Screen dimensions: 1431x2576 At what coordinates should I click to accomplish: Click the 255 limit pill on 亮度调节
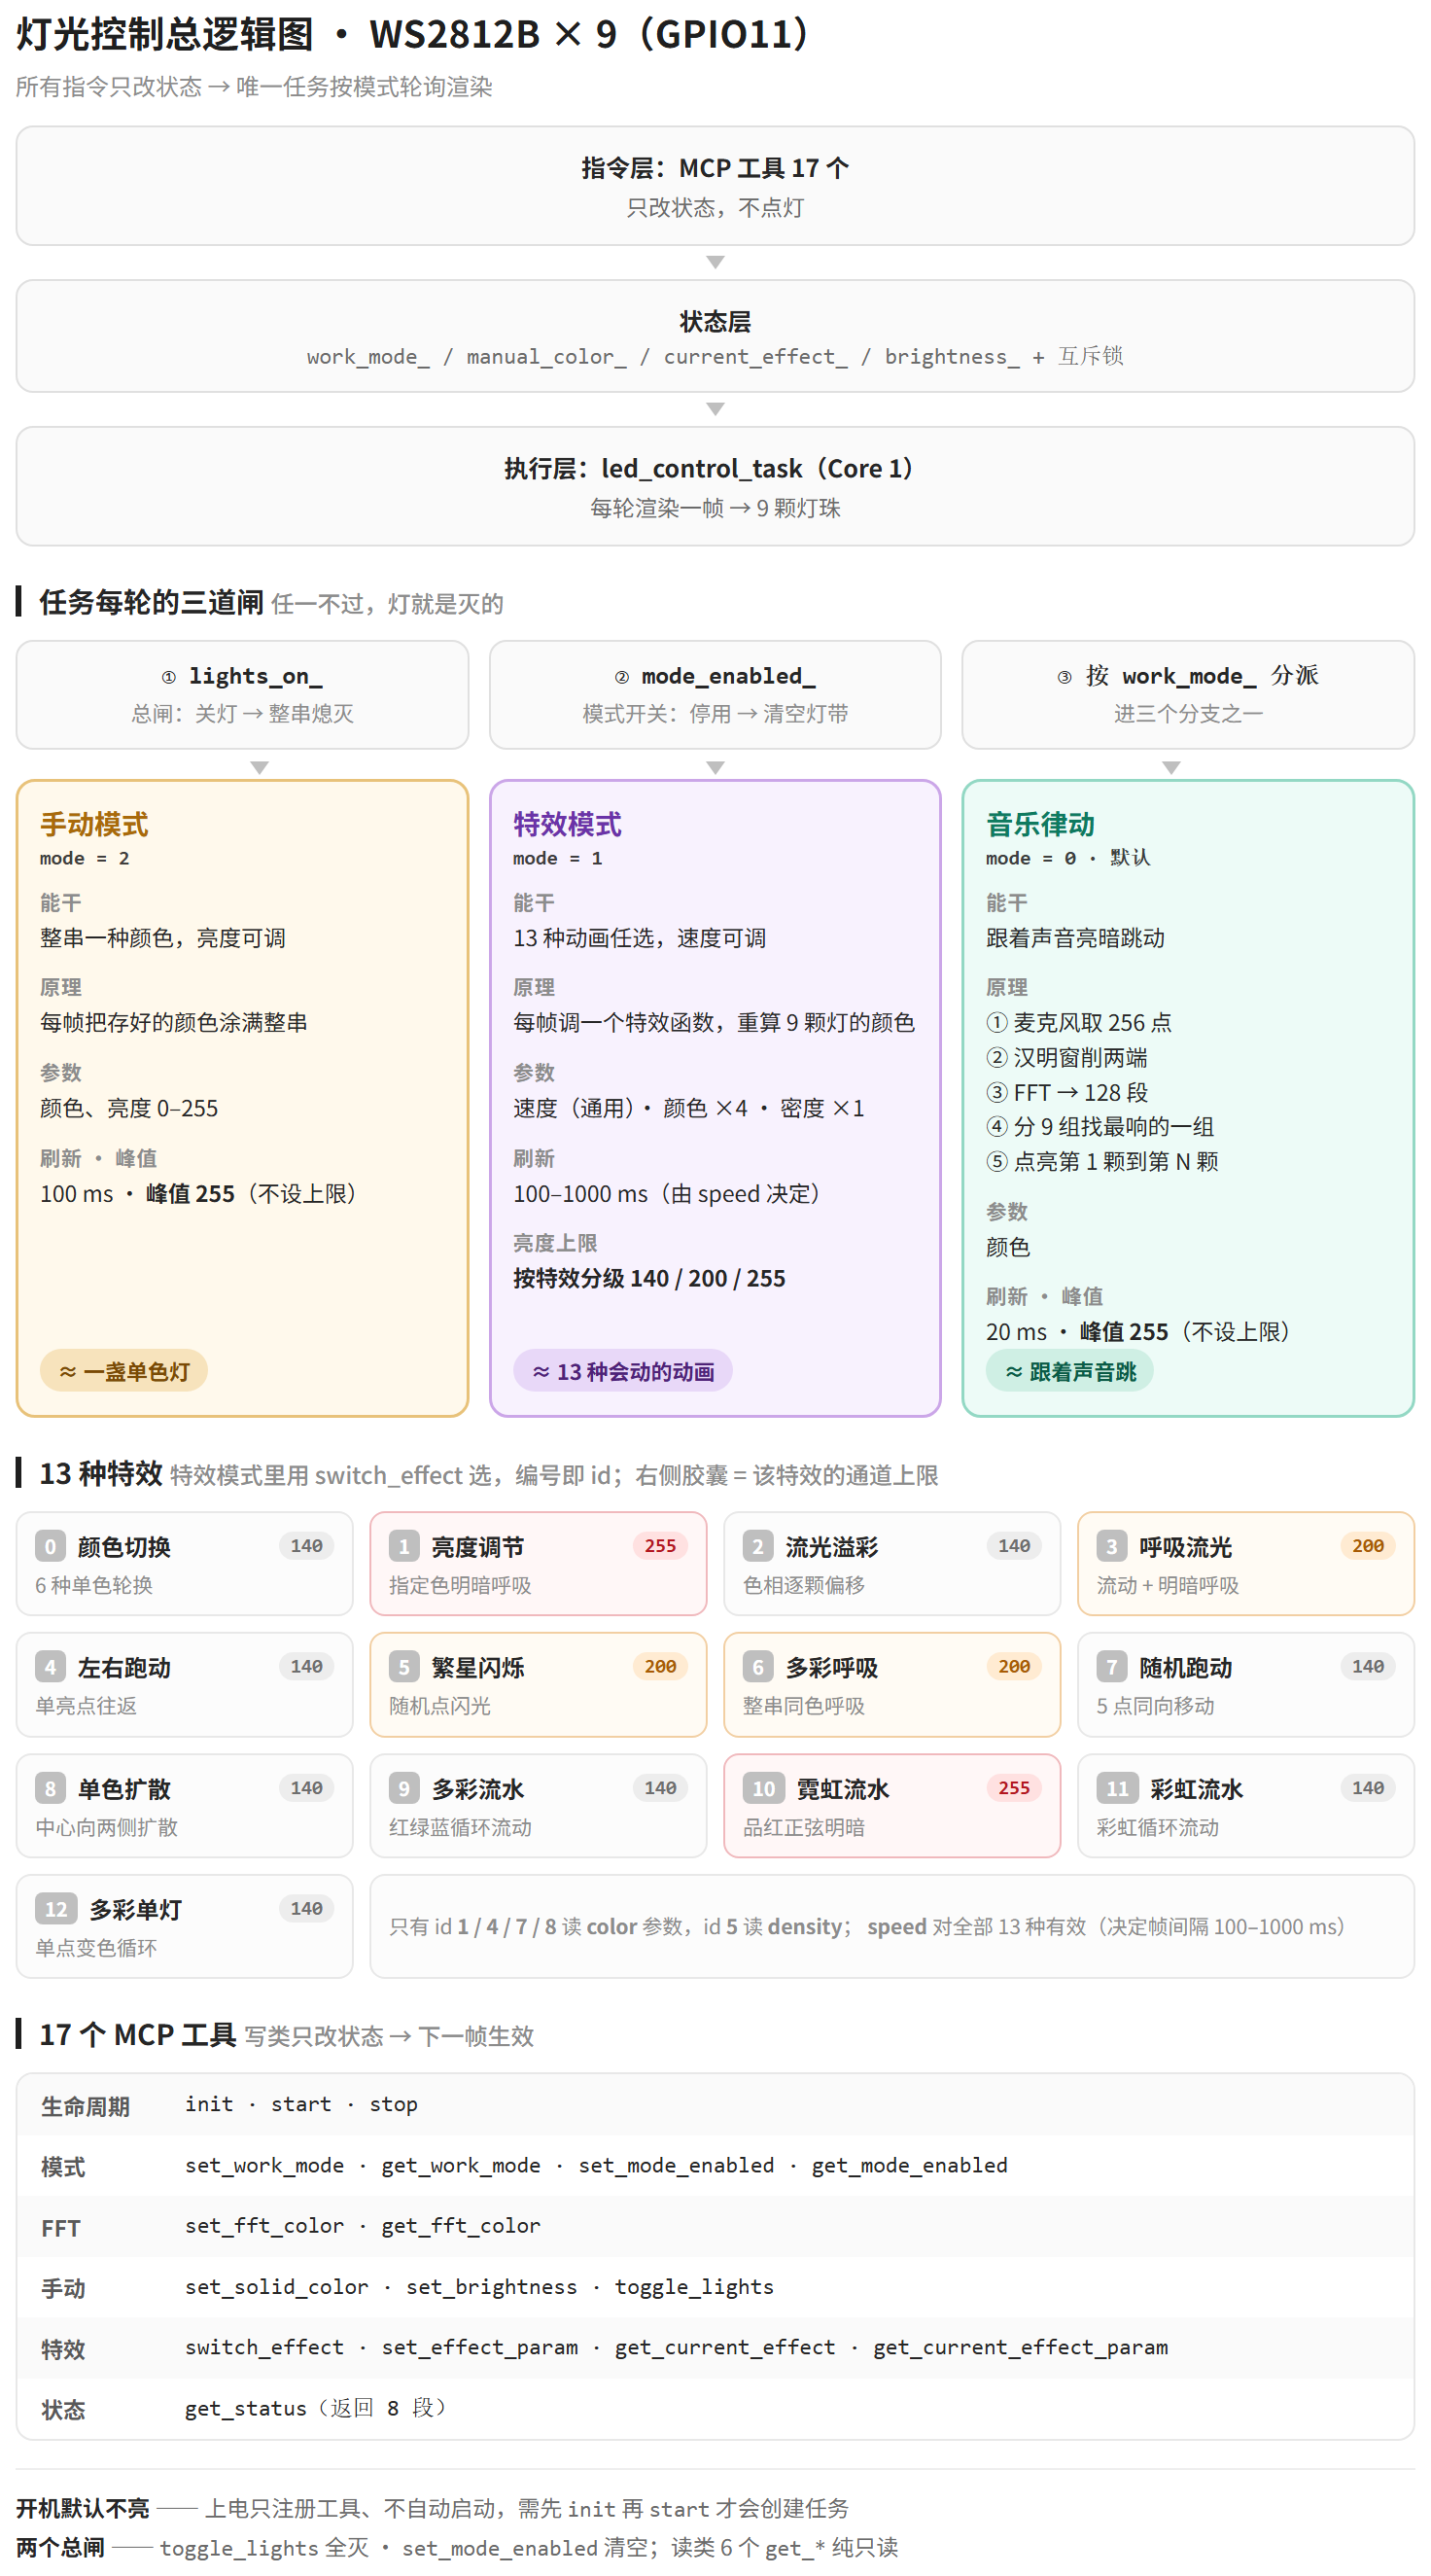[660, 1546]
